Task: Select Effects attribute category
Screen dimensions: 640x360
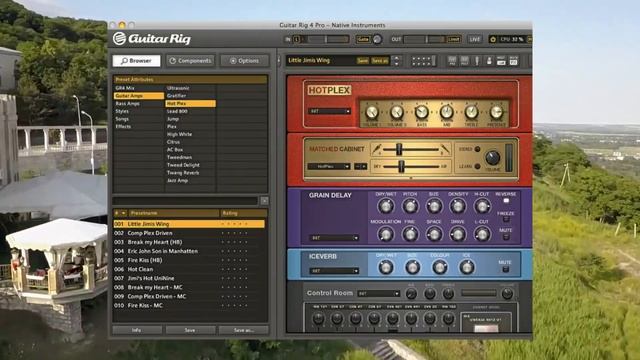Action: (x=139, y=127)
